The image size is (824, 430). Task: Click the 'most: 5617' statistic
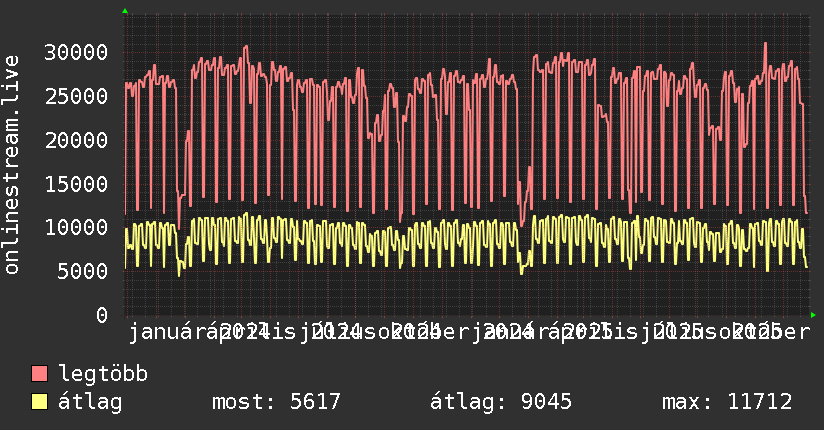coord(277,403)
